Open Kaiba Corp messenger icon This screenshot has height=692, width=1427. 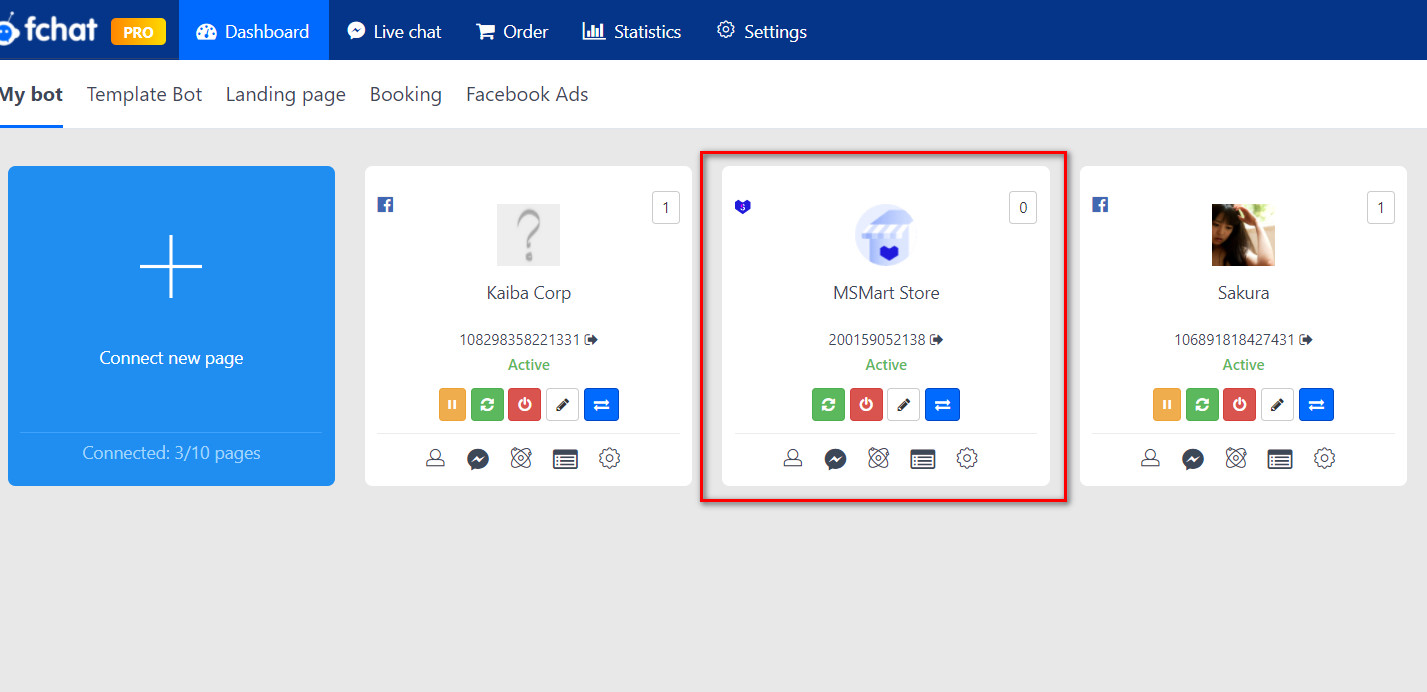tap(478, 459)
